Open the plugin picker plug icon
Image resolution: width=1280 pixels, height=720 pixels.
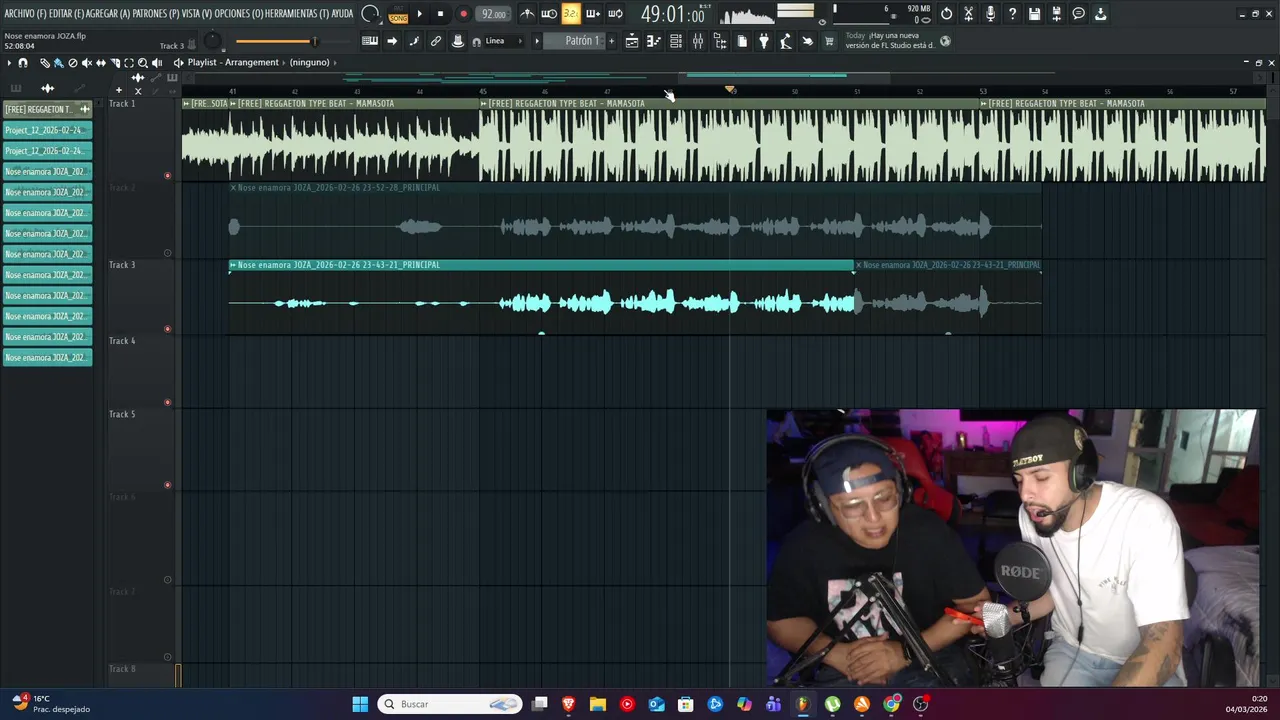pyautogui.click(x=764, y=41)
